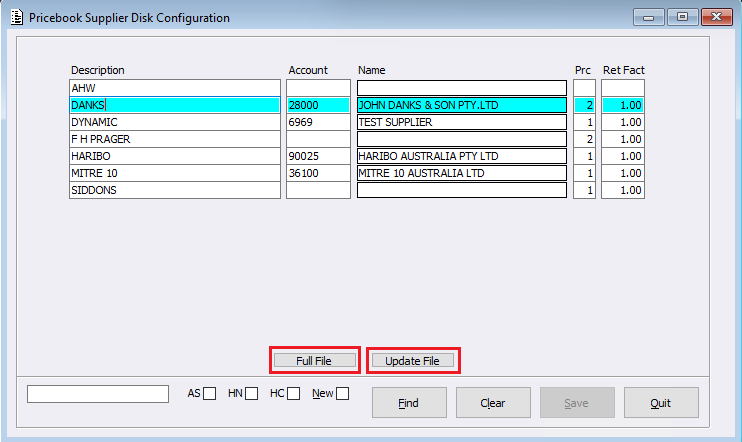742x442 pixels.
Task: Click empty account field in SIDDONS row
Action: (318, 190)
